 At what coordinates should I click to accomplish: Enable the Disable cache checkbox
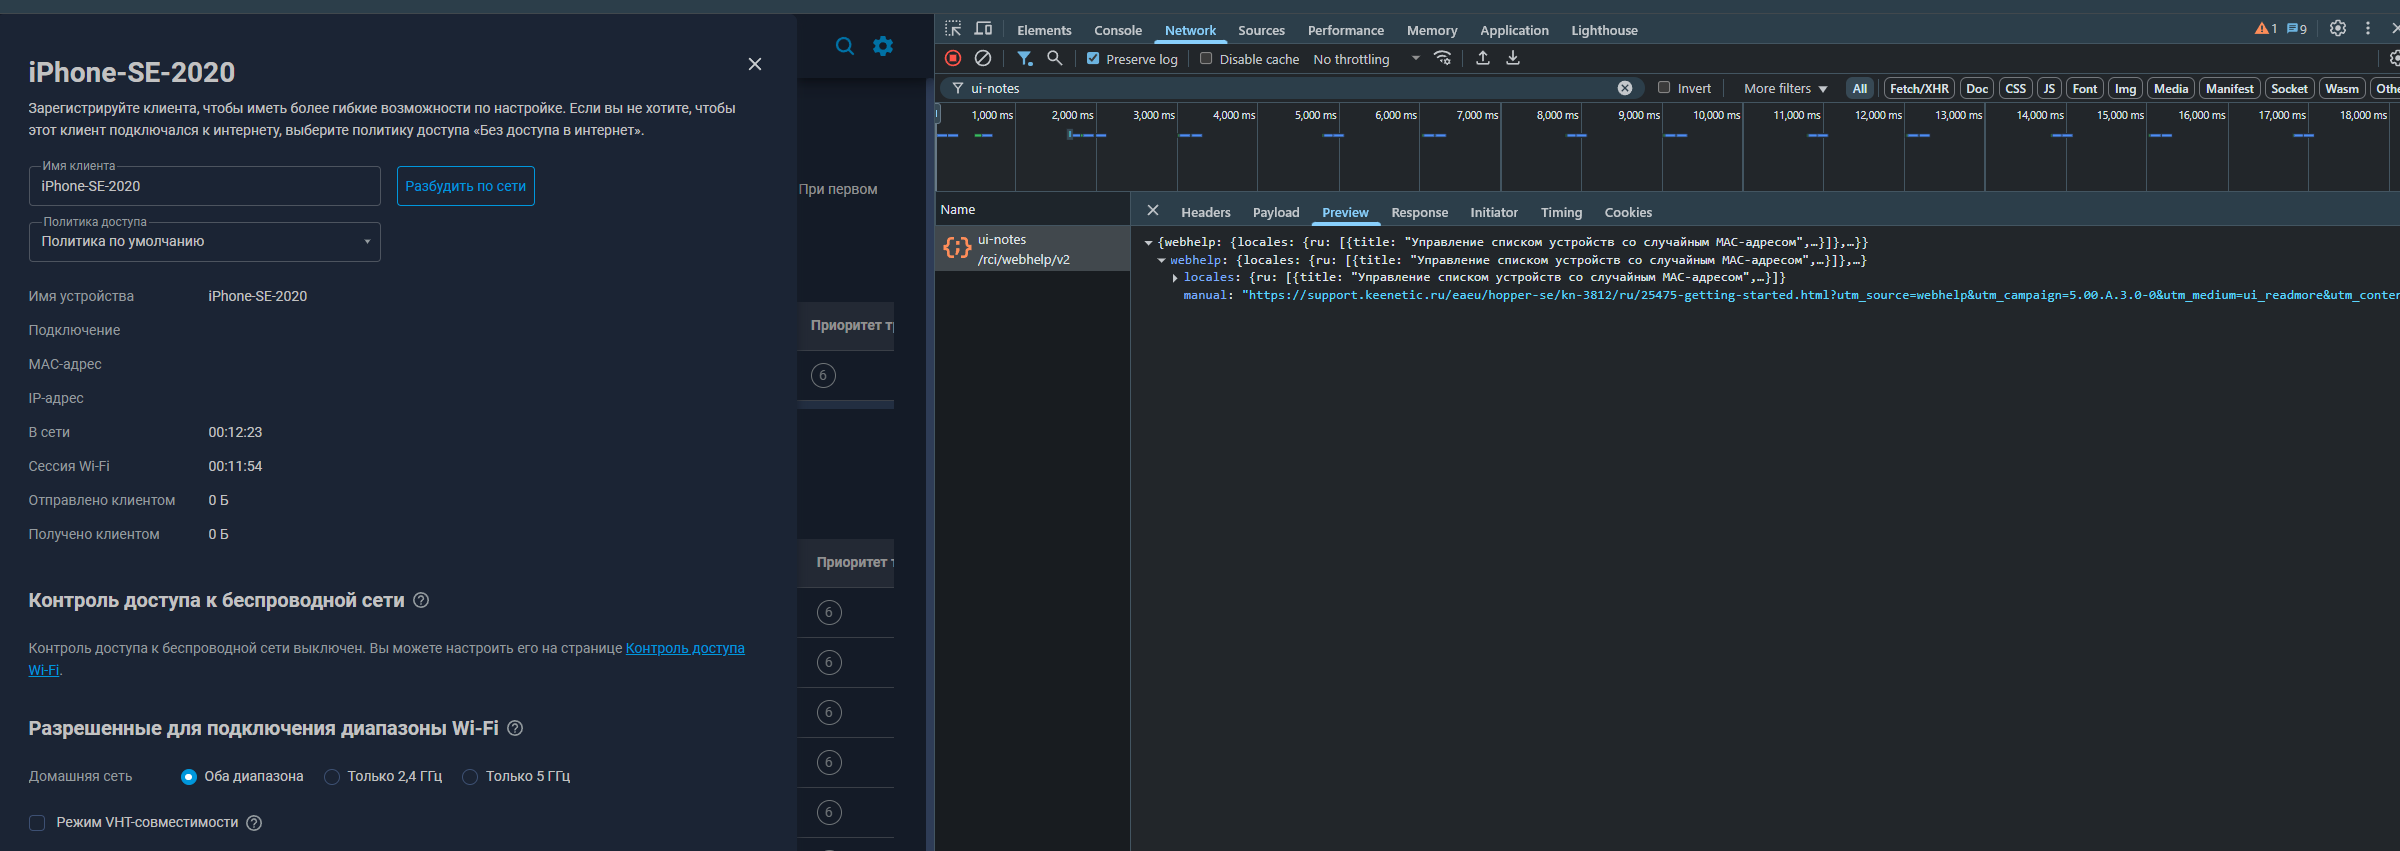(1206, 59)
